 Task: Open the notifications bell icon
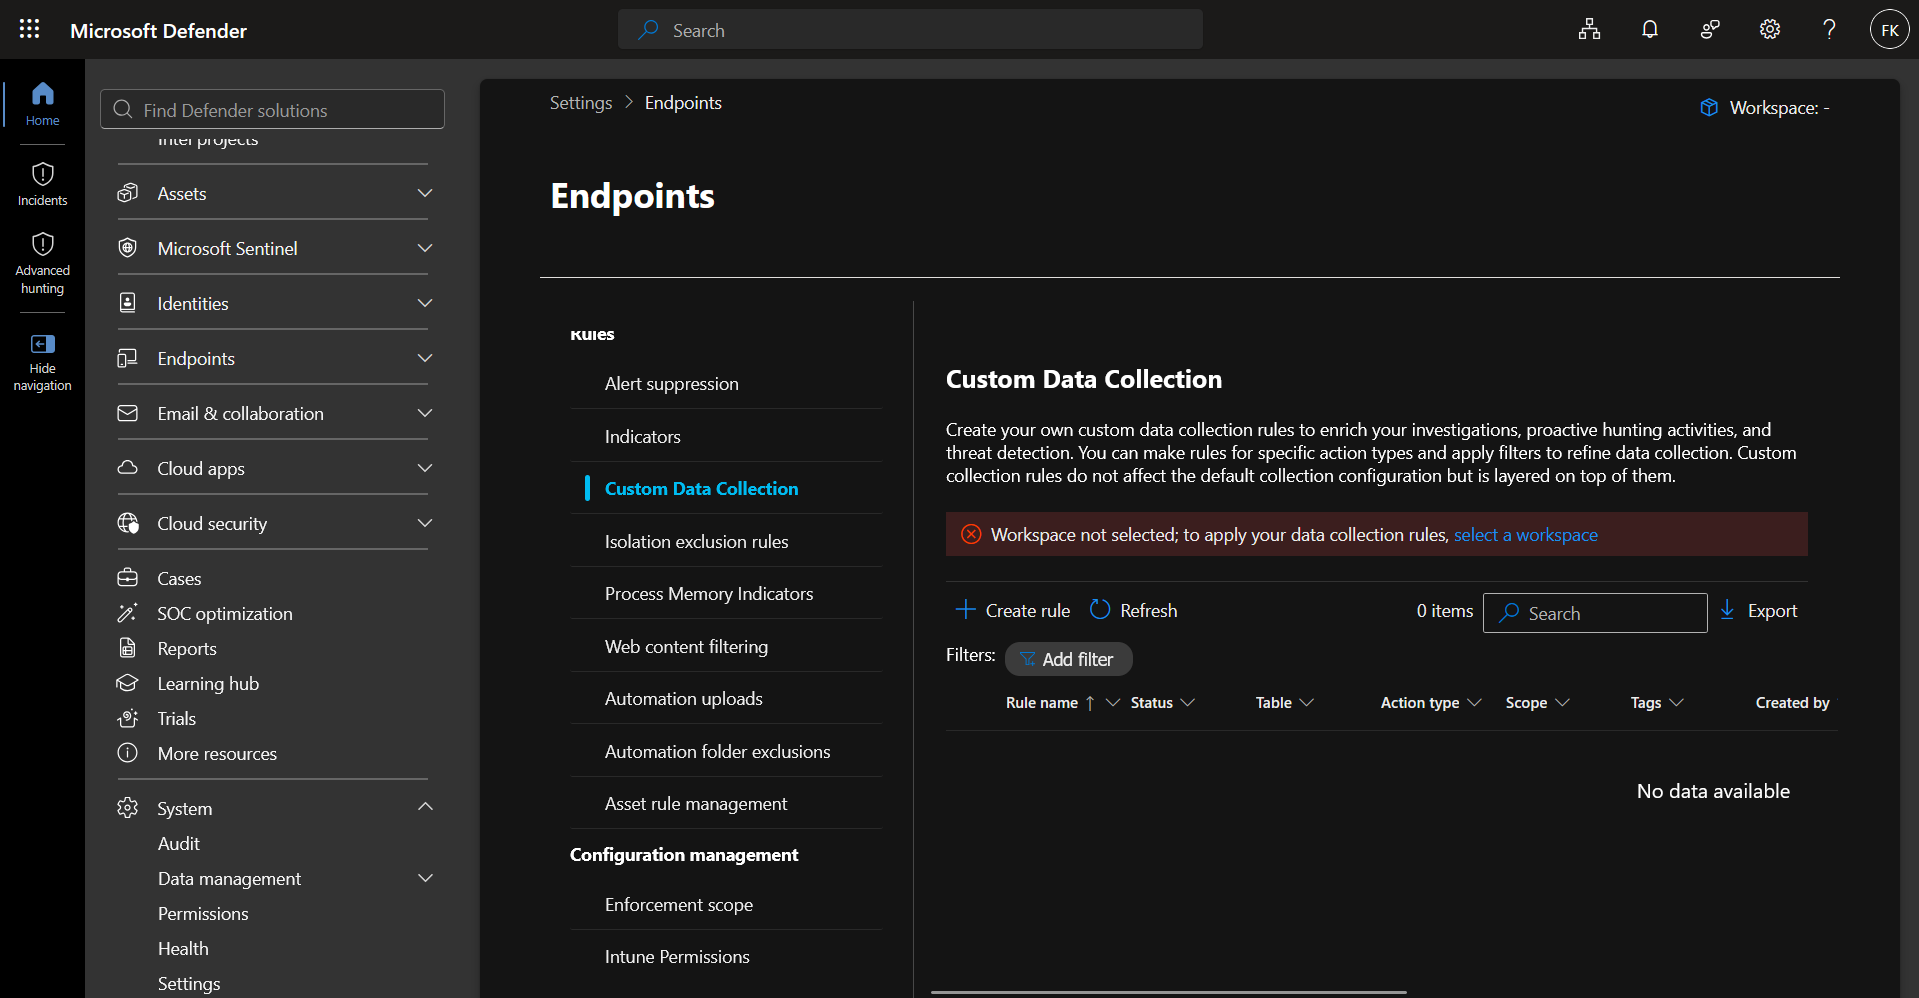point(1650,29)
